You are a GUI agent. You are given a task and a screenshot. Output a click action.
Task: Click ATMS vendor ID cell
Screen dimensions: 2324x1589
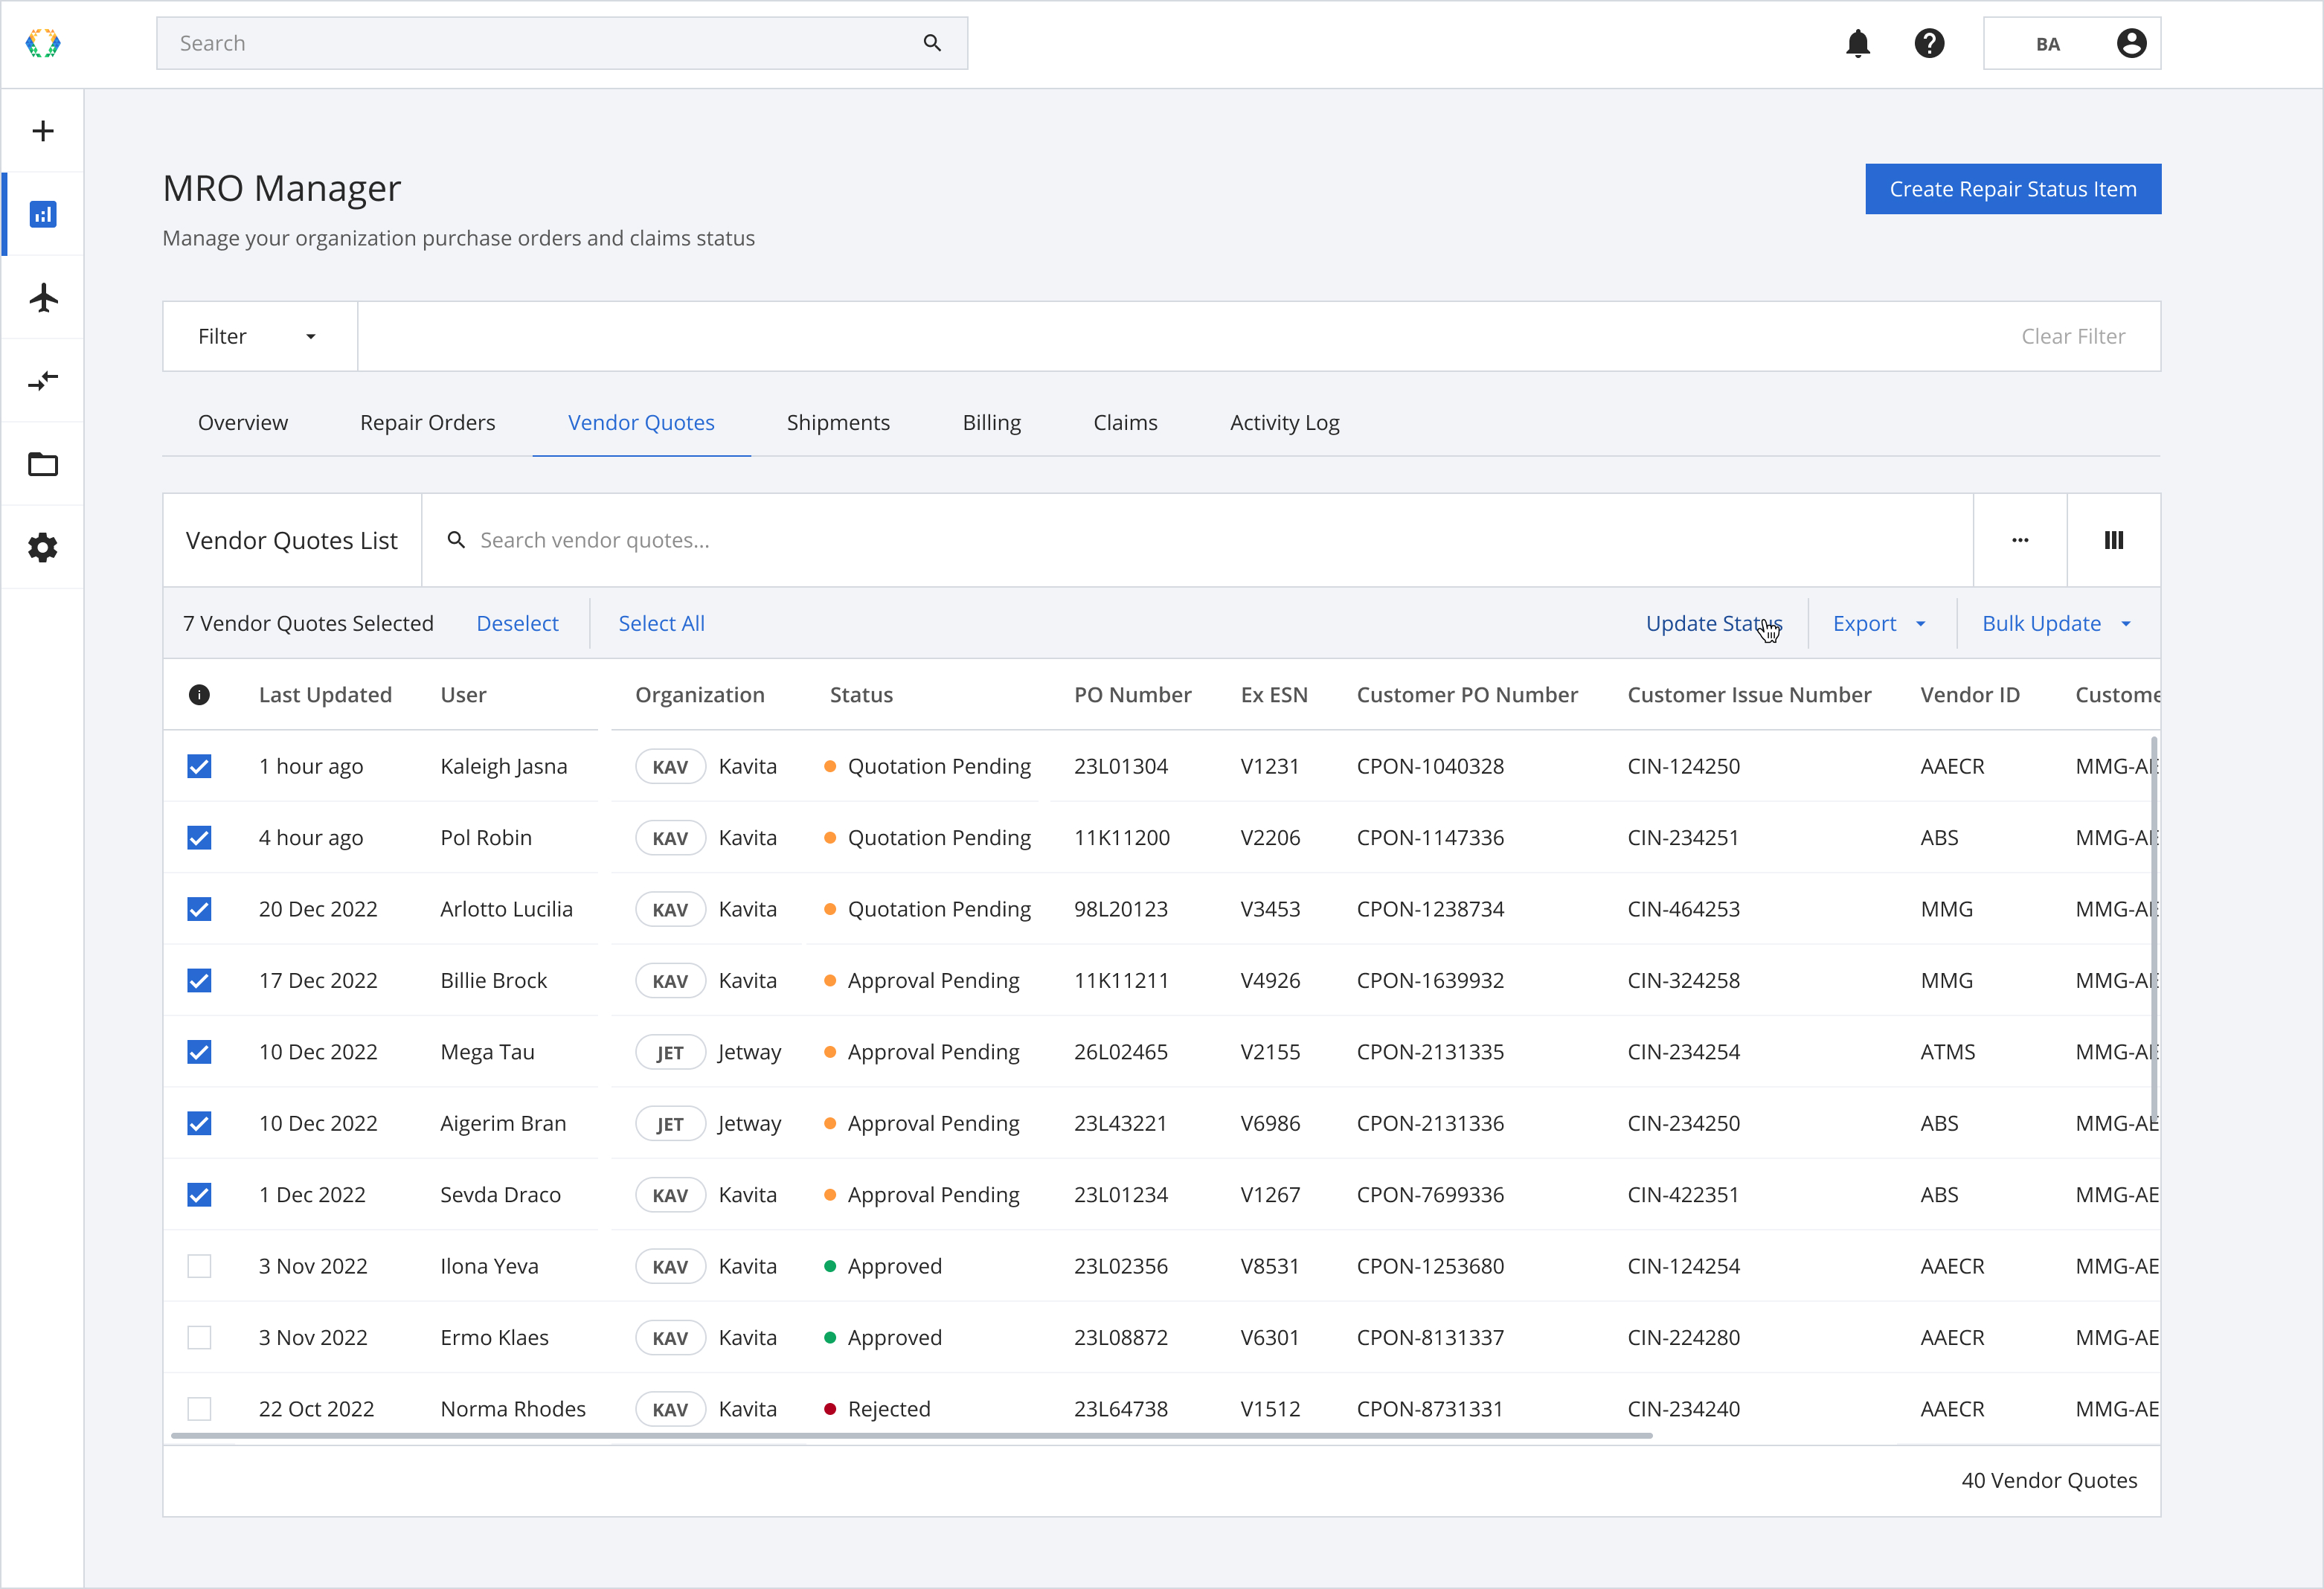[1947, 1053]
